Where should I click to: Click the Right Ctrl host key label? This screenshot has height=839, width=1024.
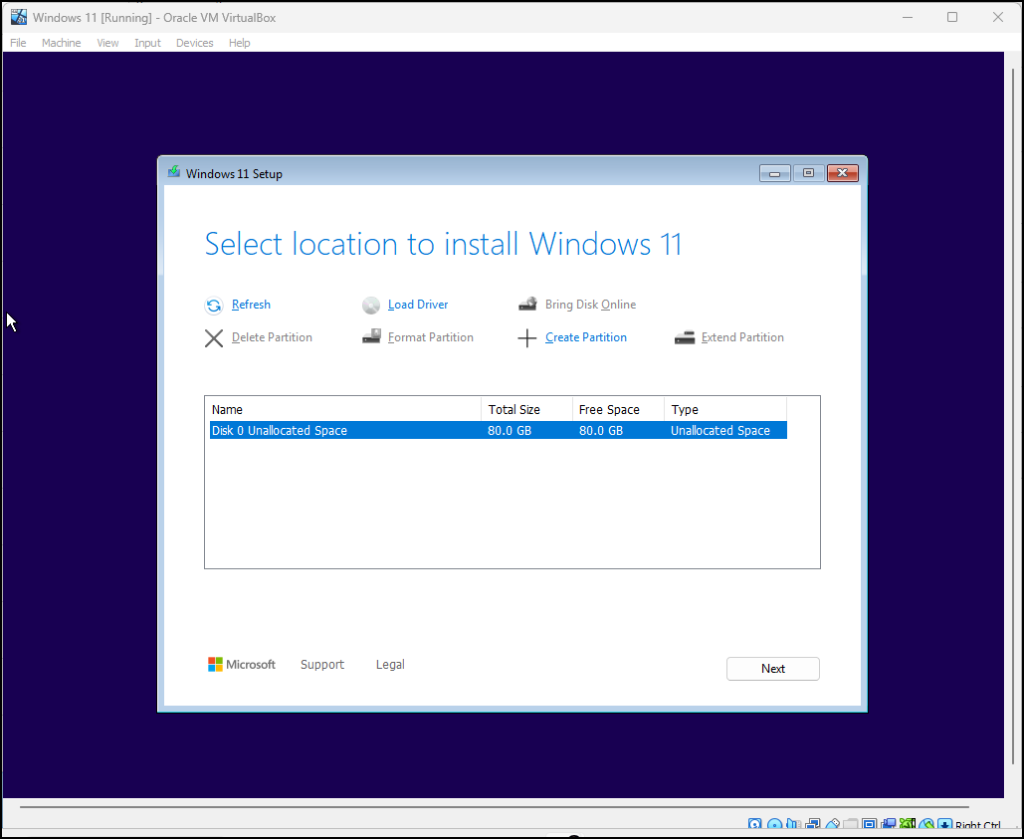[x=978, y=825]
